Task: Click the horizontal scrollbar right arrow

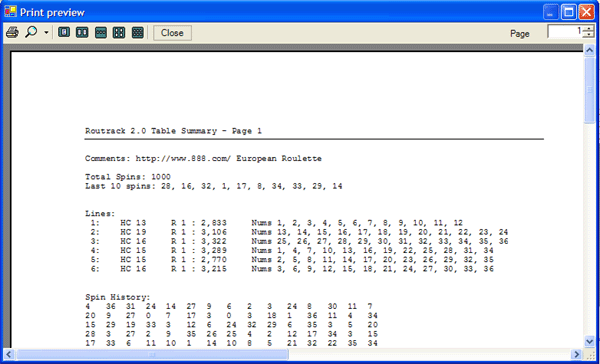Action: click(577, 354)
